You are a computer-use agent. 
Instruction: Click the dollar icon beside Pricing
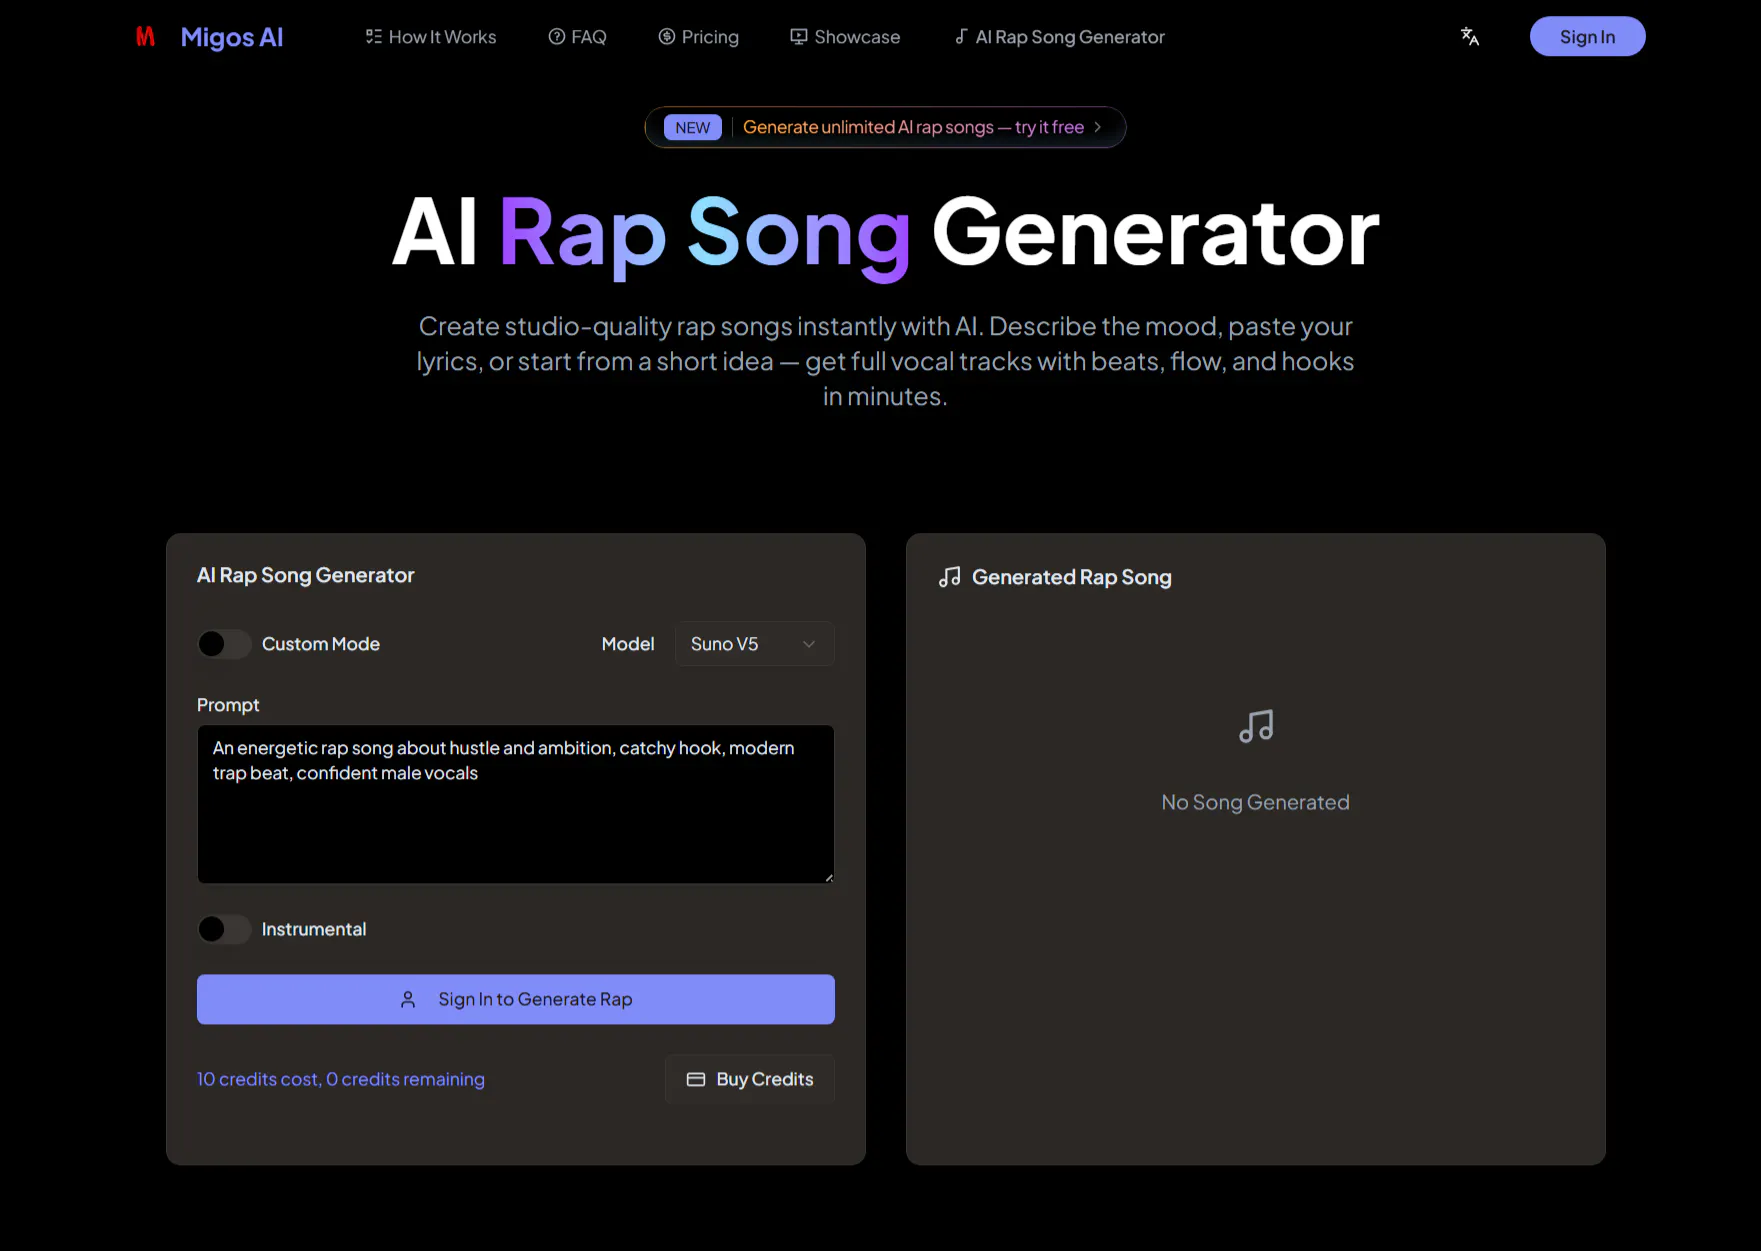click(667, 37)
